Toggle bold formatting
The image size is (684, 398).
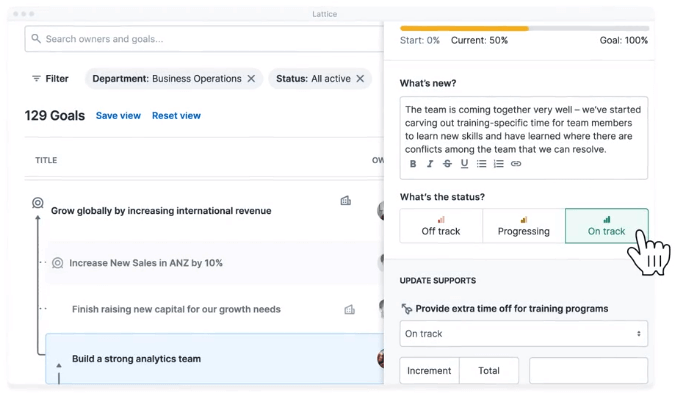pos(413,164)
